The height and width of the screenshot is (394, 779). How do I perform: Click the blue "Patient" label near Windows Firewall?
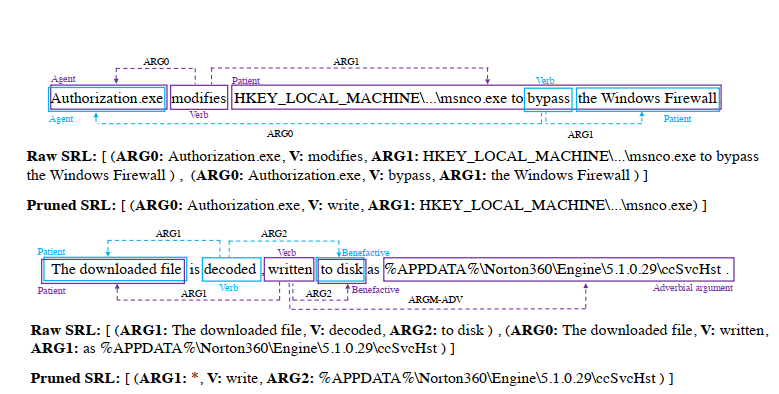[677, 119]
